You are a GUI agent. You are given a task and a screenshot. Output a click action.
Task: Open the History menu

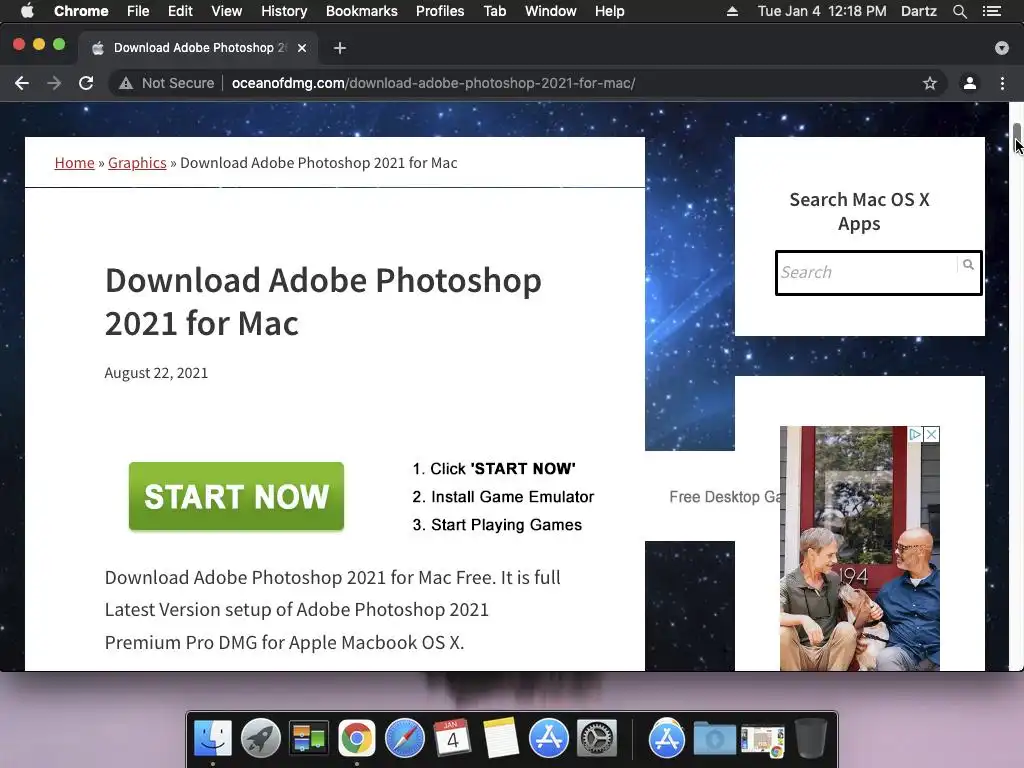coord(284,11)
